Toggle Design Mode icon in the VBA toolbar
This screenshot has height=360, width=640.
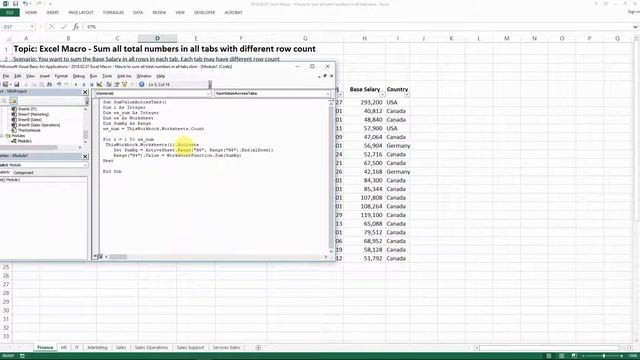point(99,84)
